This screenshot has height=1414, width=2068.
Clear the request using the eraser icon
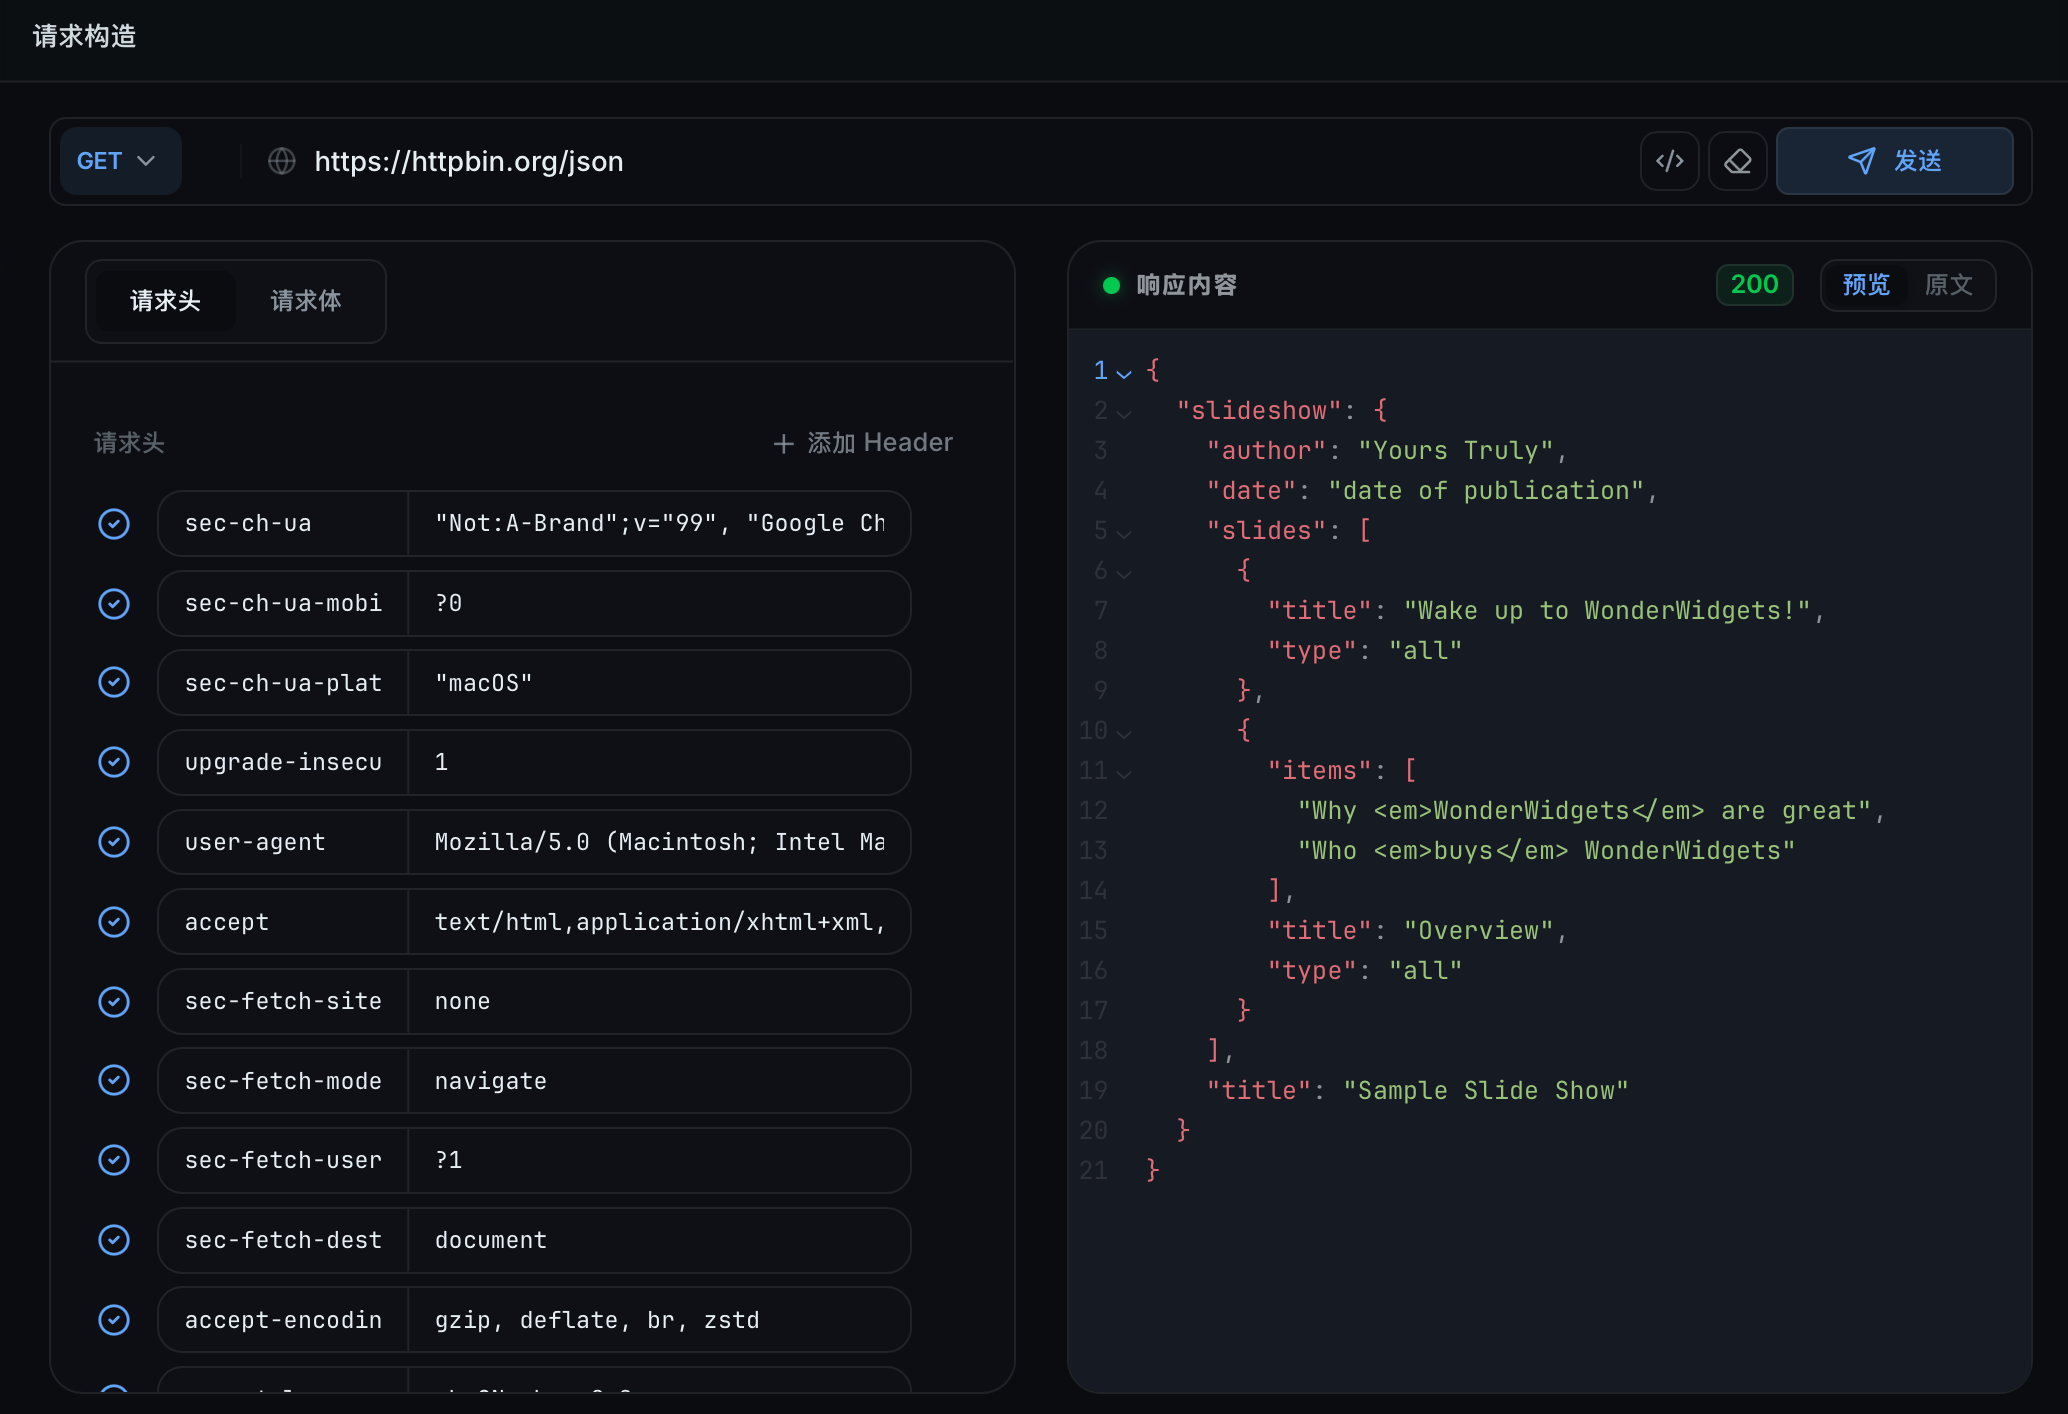pos(1737,161)
